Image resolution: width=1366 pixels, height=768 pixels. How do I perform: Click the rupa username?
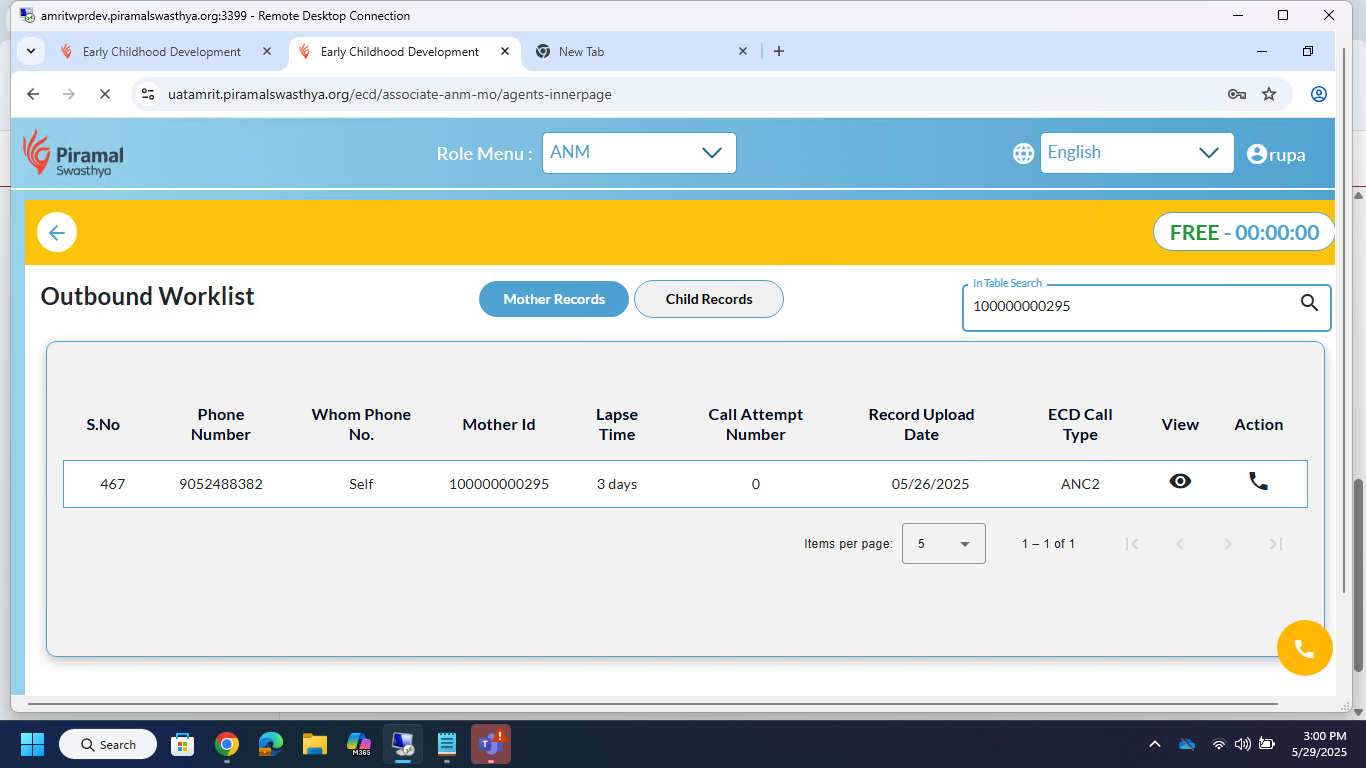click(1287, 155)
